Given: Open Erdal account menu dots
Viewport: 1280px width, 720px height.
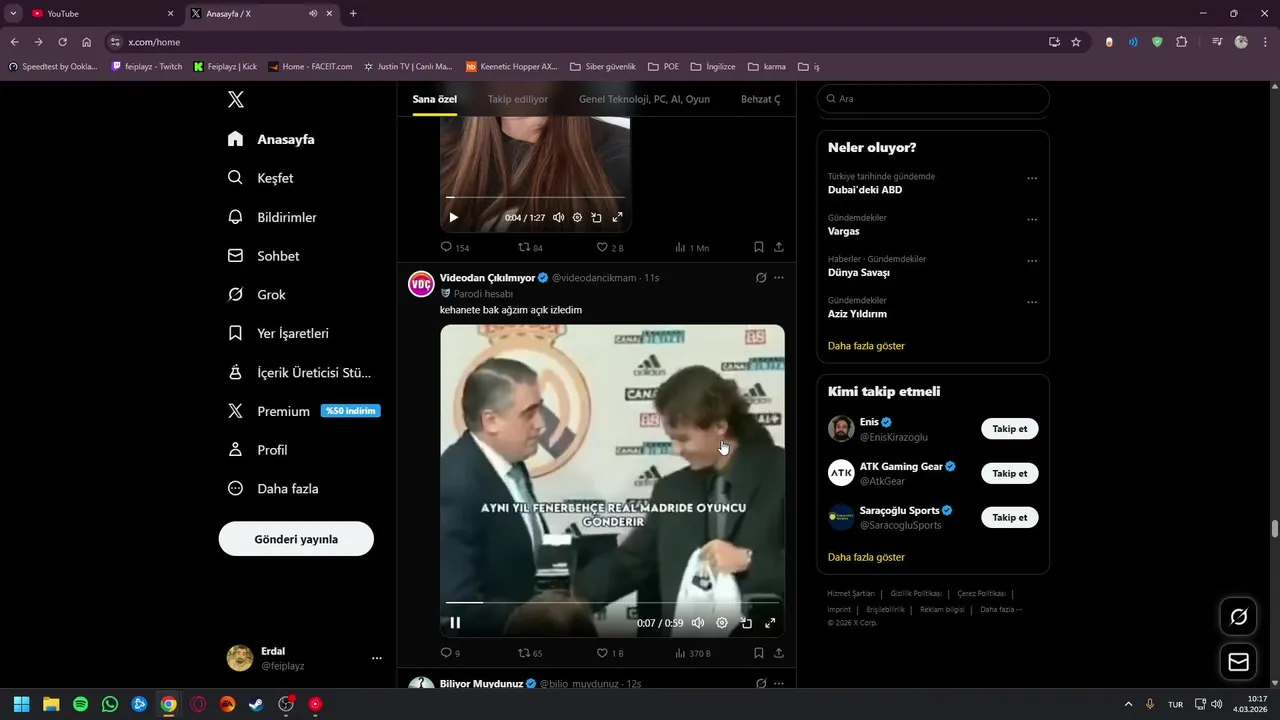Looking at the screenshot, I should (377, 658).
